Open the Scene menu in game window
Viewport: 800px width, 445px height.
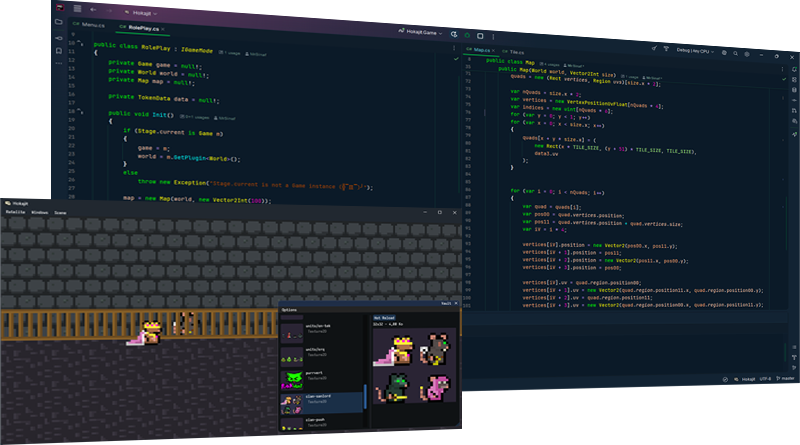tap(60, 213)
